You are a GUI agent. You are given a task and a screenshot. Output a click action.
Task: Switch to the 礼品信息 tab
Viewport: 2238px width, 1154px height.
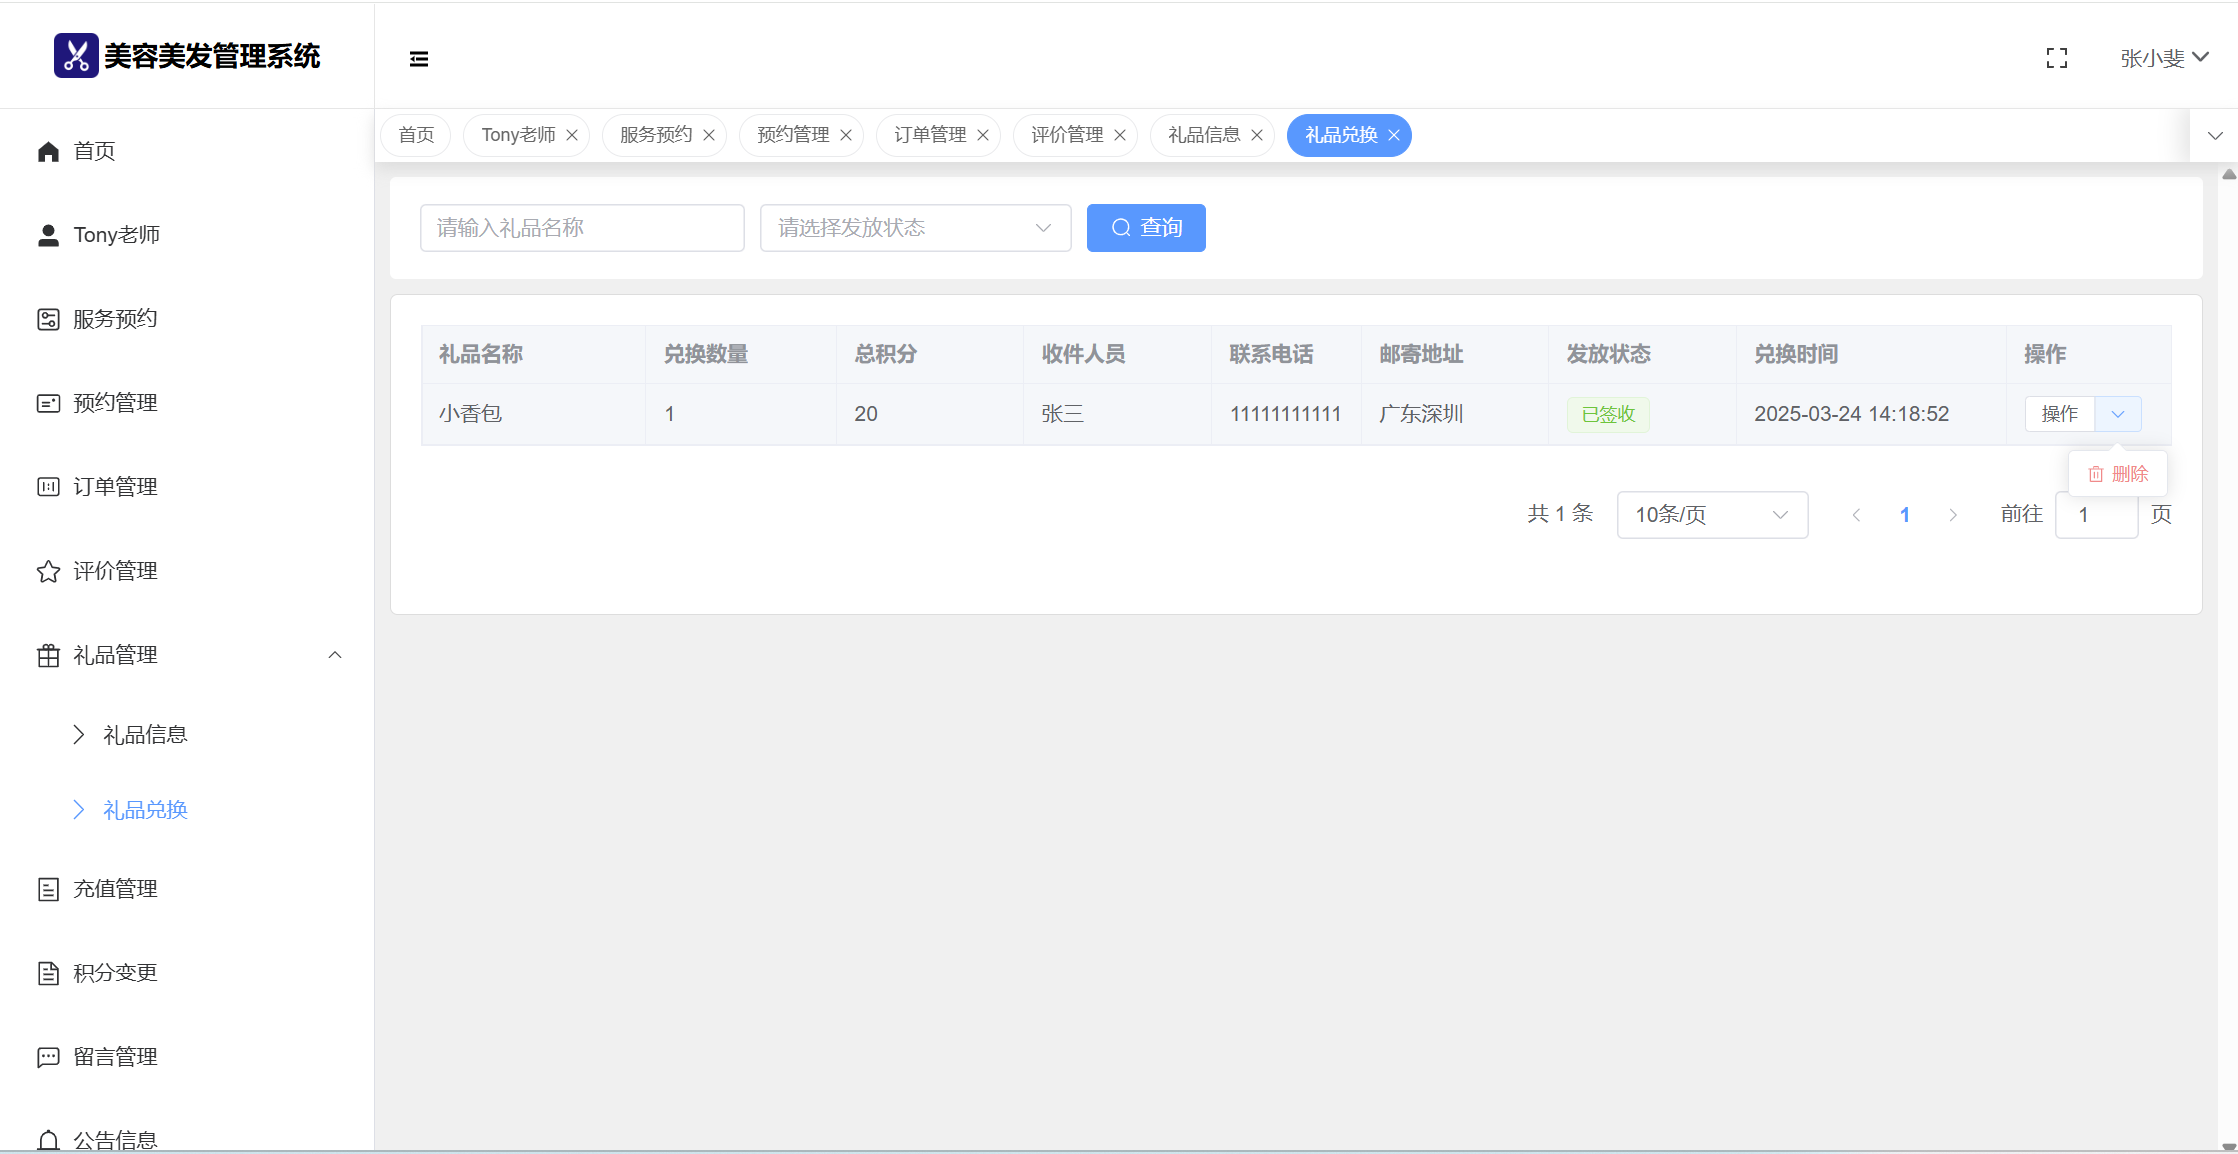coord(1203,135)
